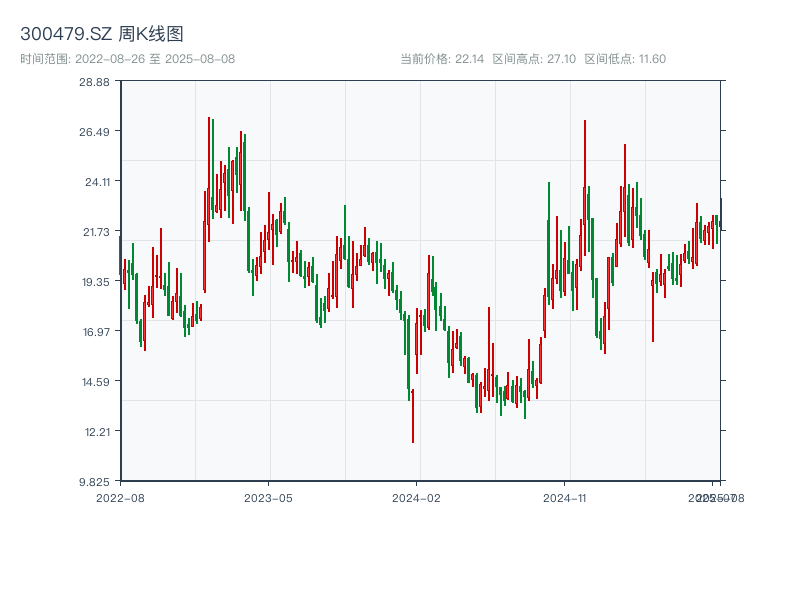This screenshot has width=800, height=600.
Task: Click the period high 区间高点: 27.10
Action: coord(534,59)
